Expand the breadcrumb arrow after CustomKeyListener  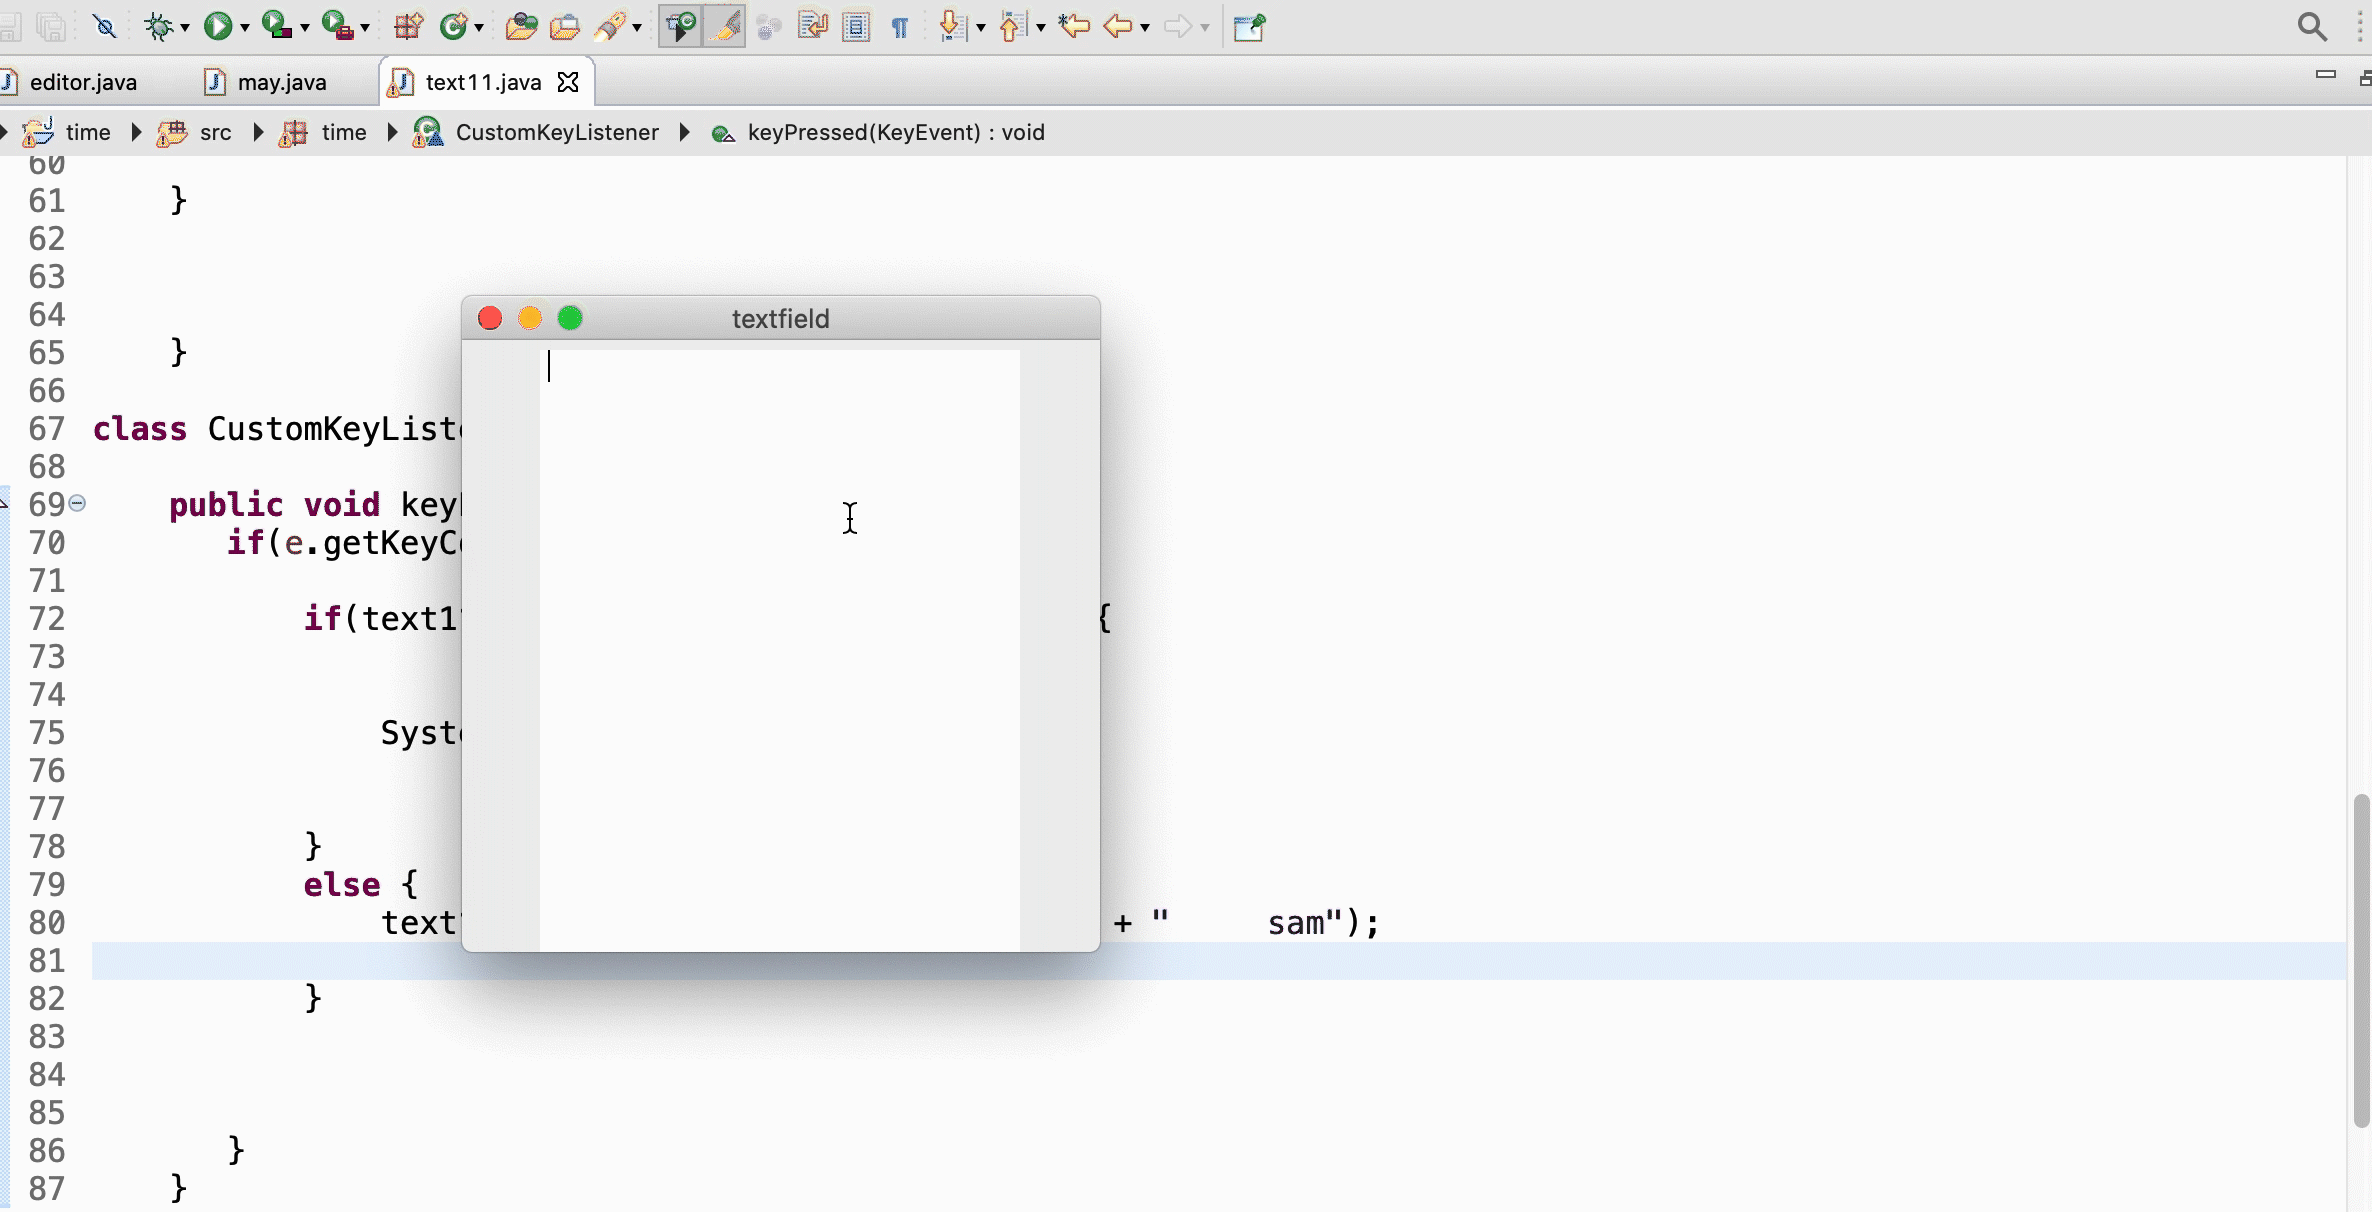point(684,132)
